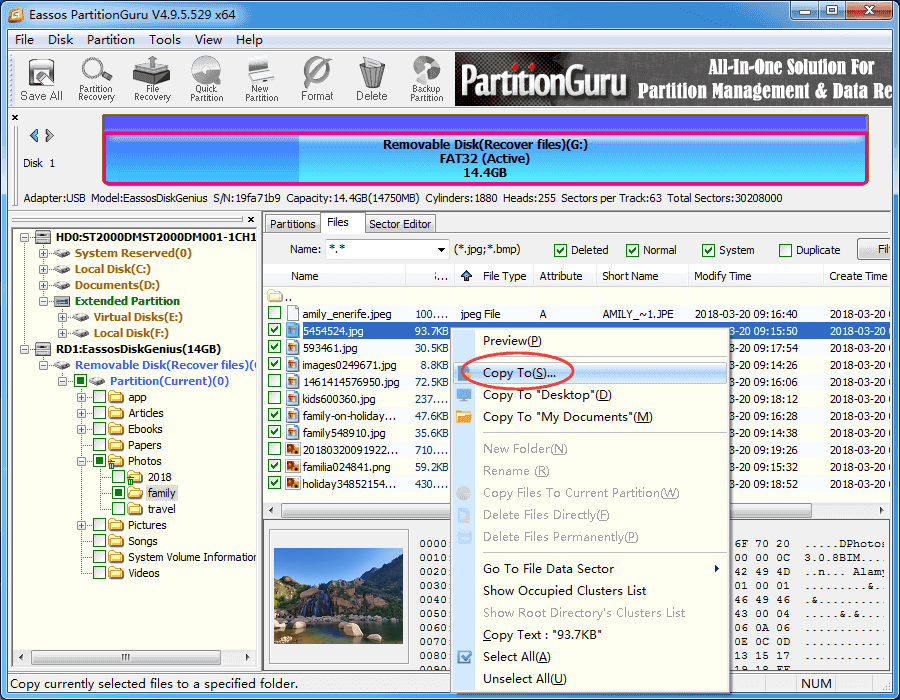Image resolution: width=900 pixels, height=700 pixels.
Task: Open the Partition Recovery tool
Action: [x=96, y=79]
